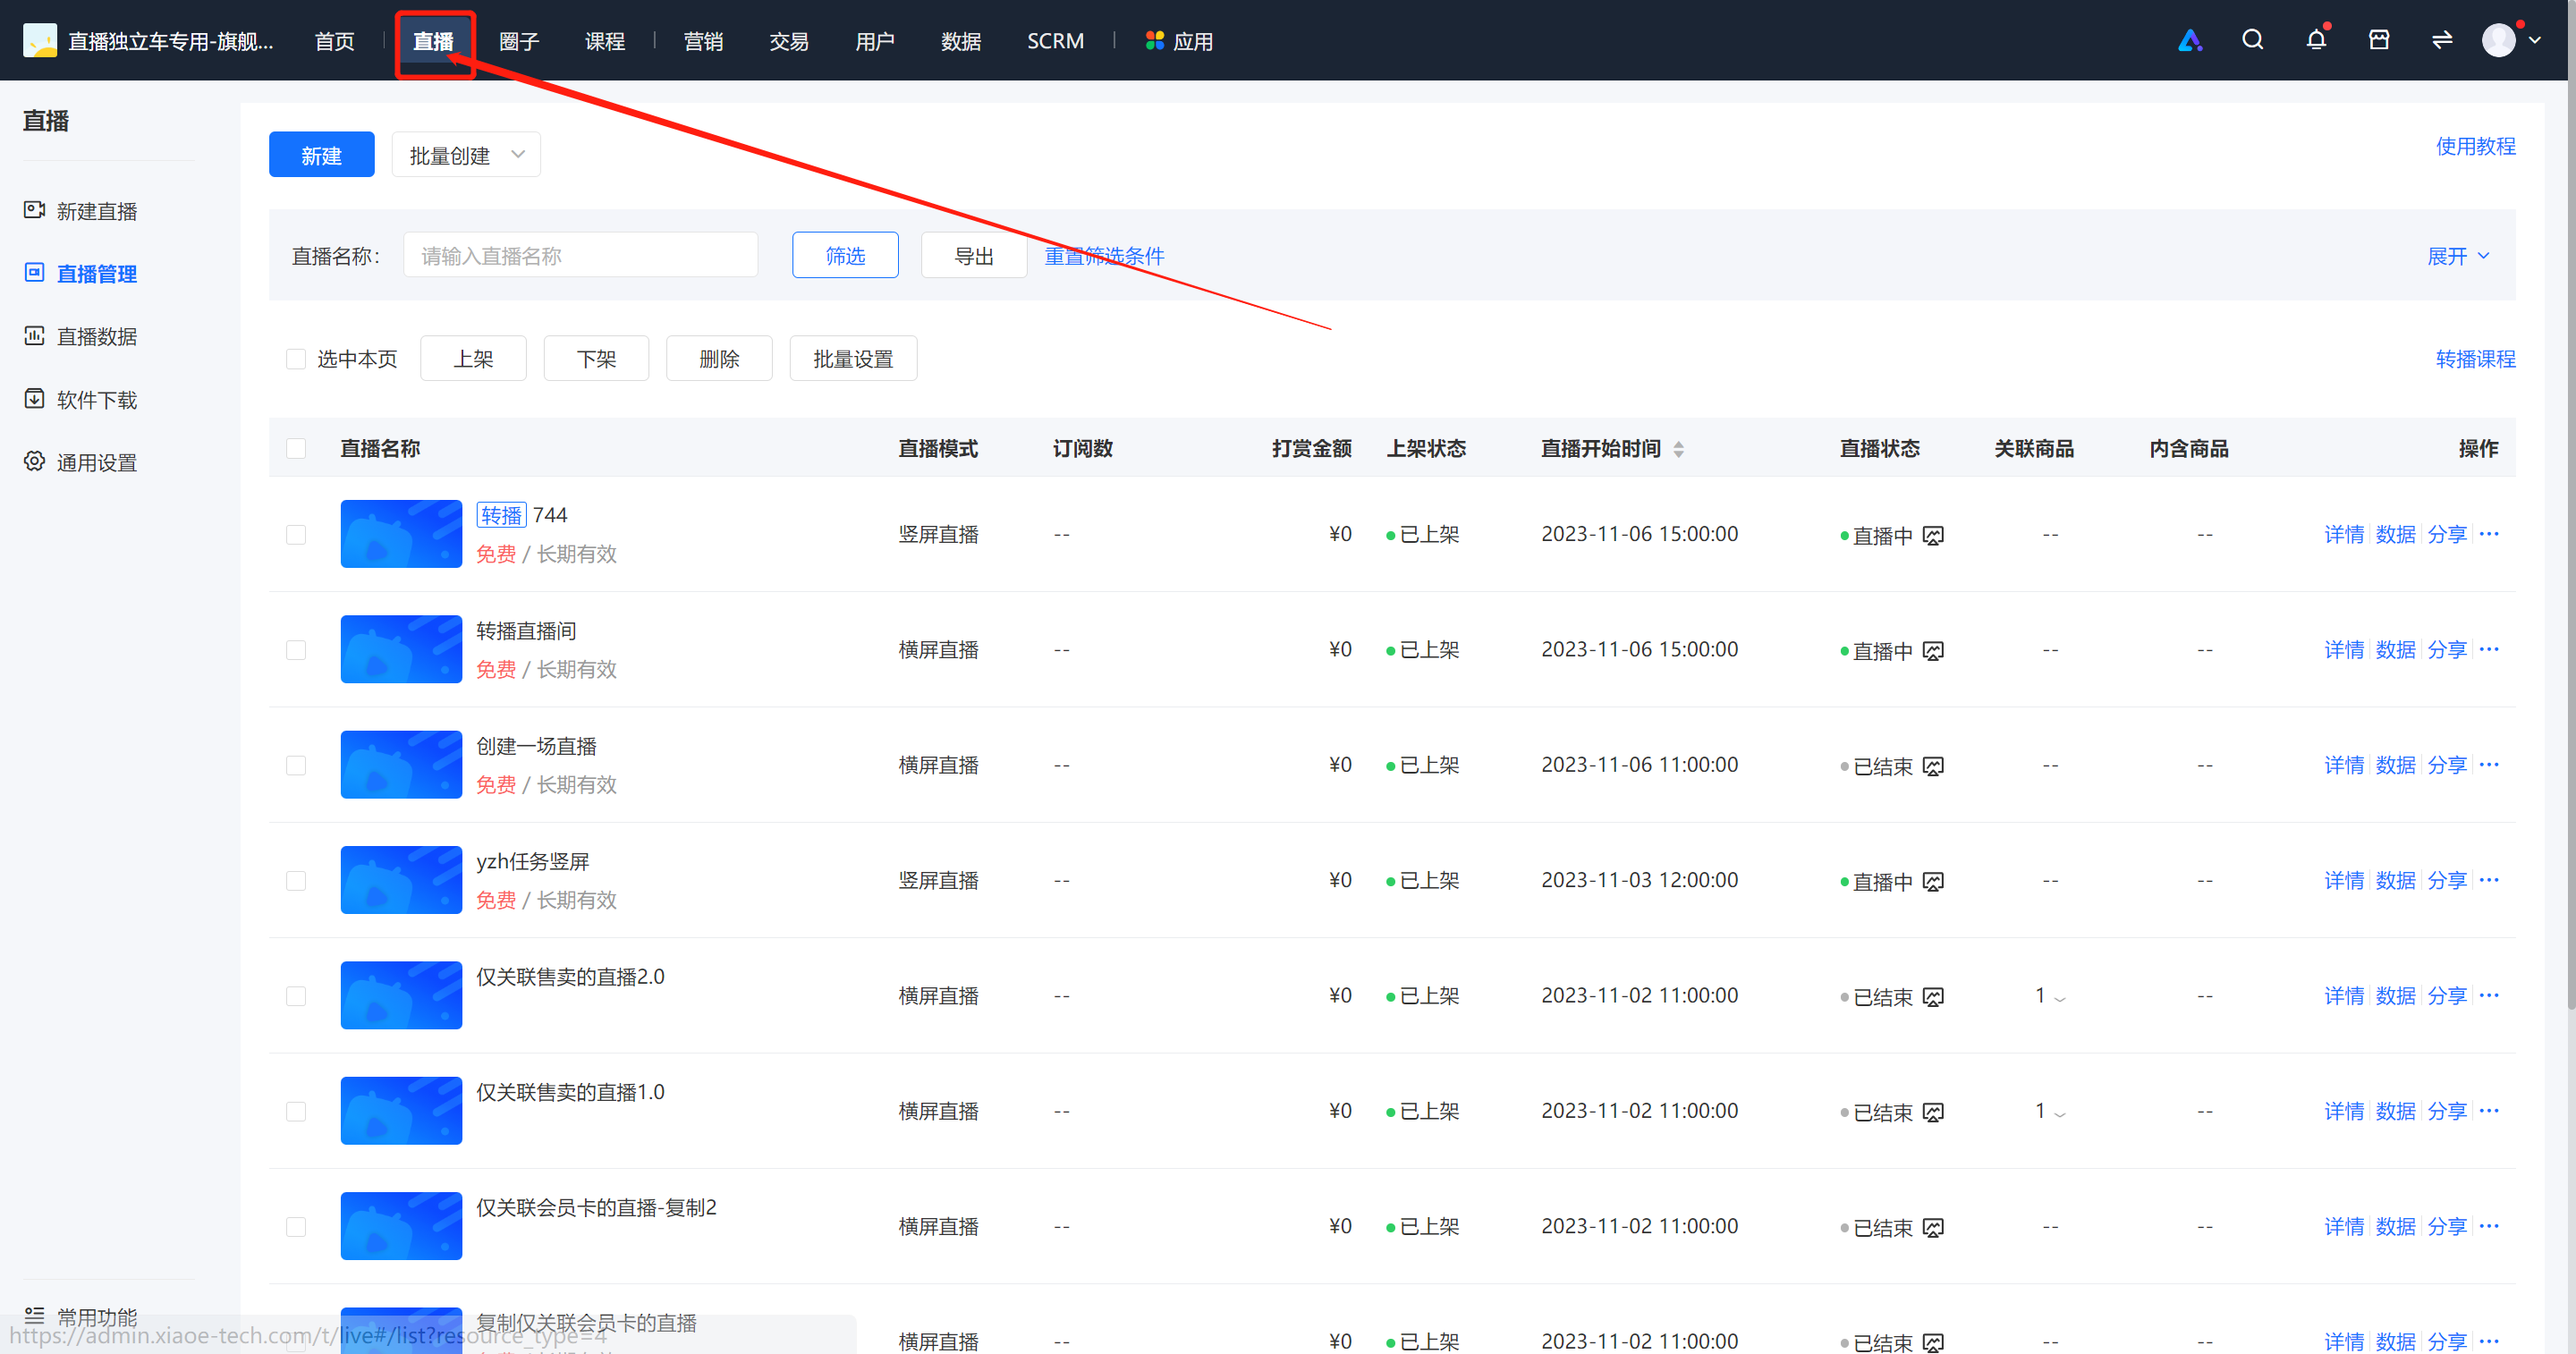Click the screen icon next to 直播中 for 744
Screen dimensions: 2576x1354
(x=1933, y=536)
